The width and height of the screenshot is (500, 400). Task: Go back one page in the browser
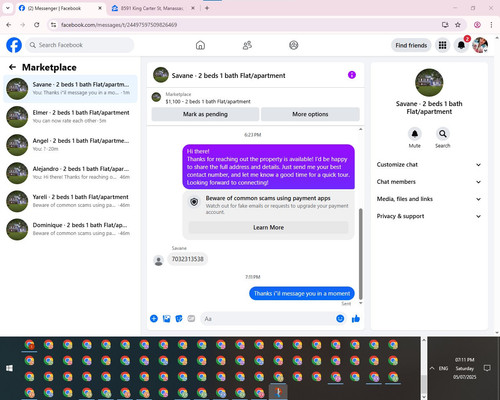pyautogui.click(x=9, y=25)
